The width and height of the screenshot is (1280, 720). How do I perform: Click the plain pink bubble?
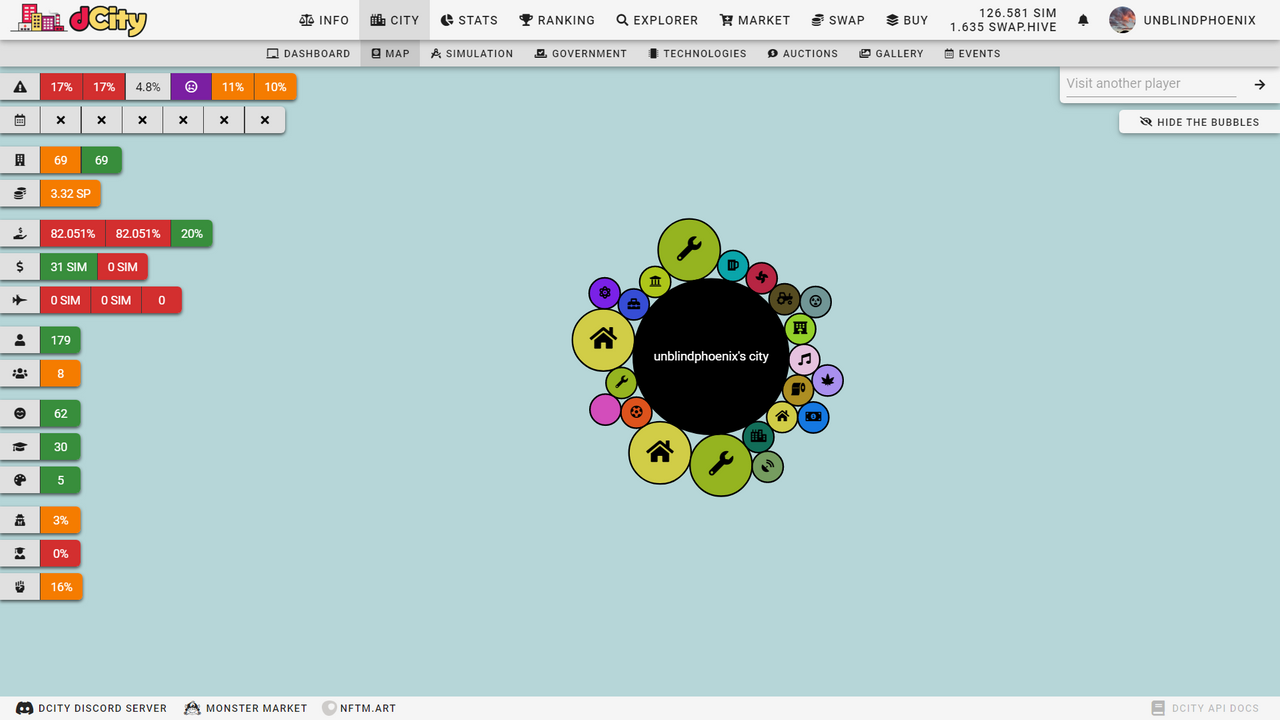click(x=605, y=410)
